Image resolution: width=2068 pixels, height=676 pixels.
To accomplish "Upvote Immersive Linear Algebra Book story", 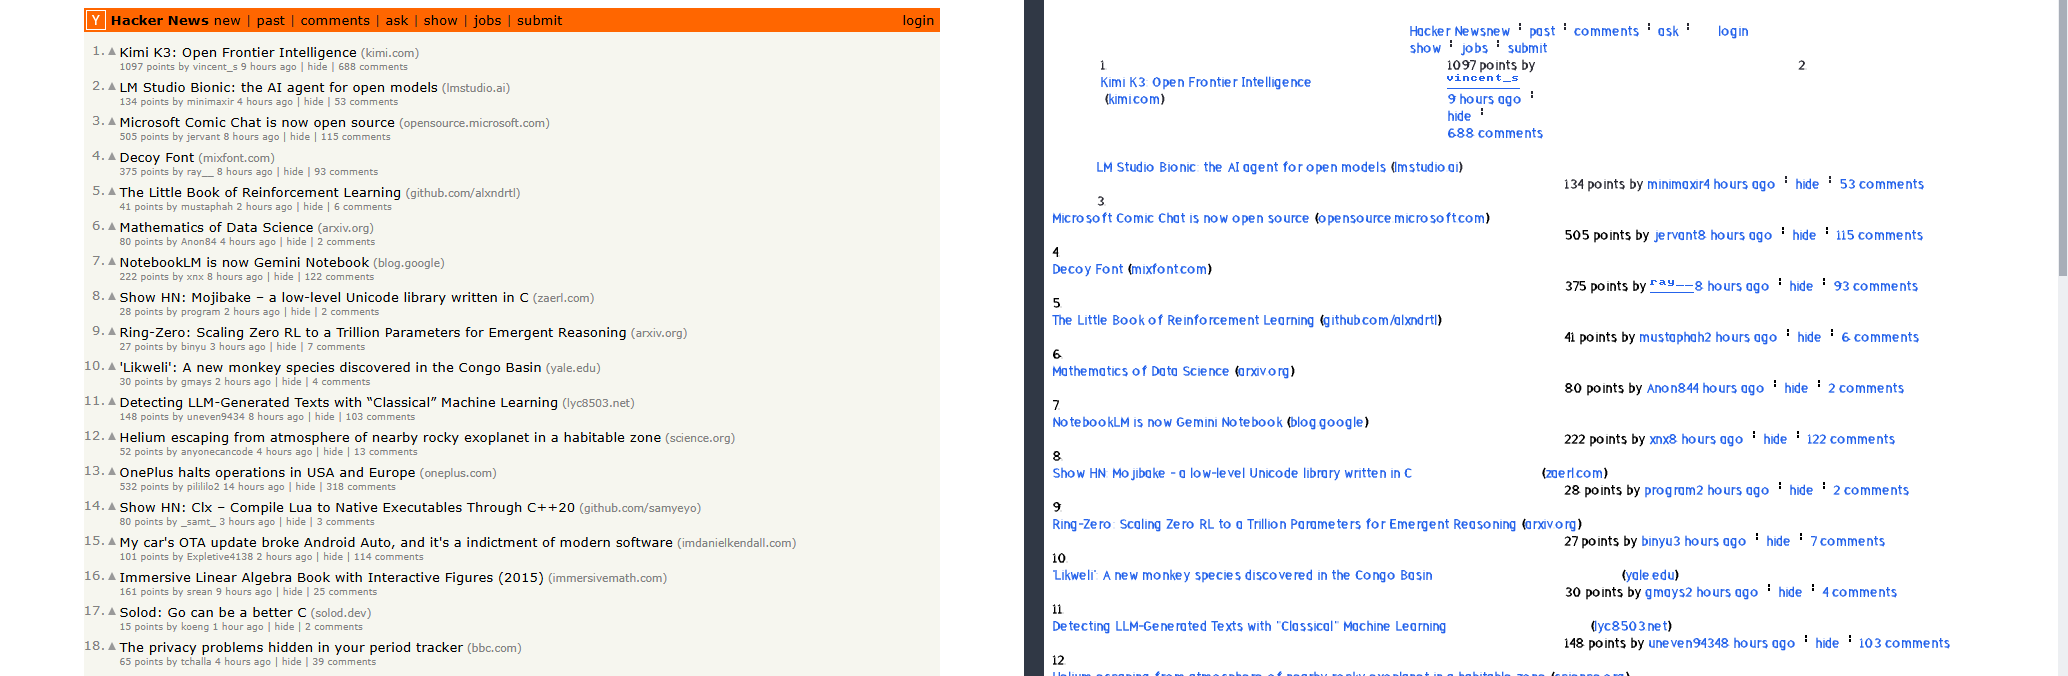I will [x=112, y=576].
